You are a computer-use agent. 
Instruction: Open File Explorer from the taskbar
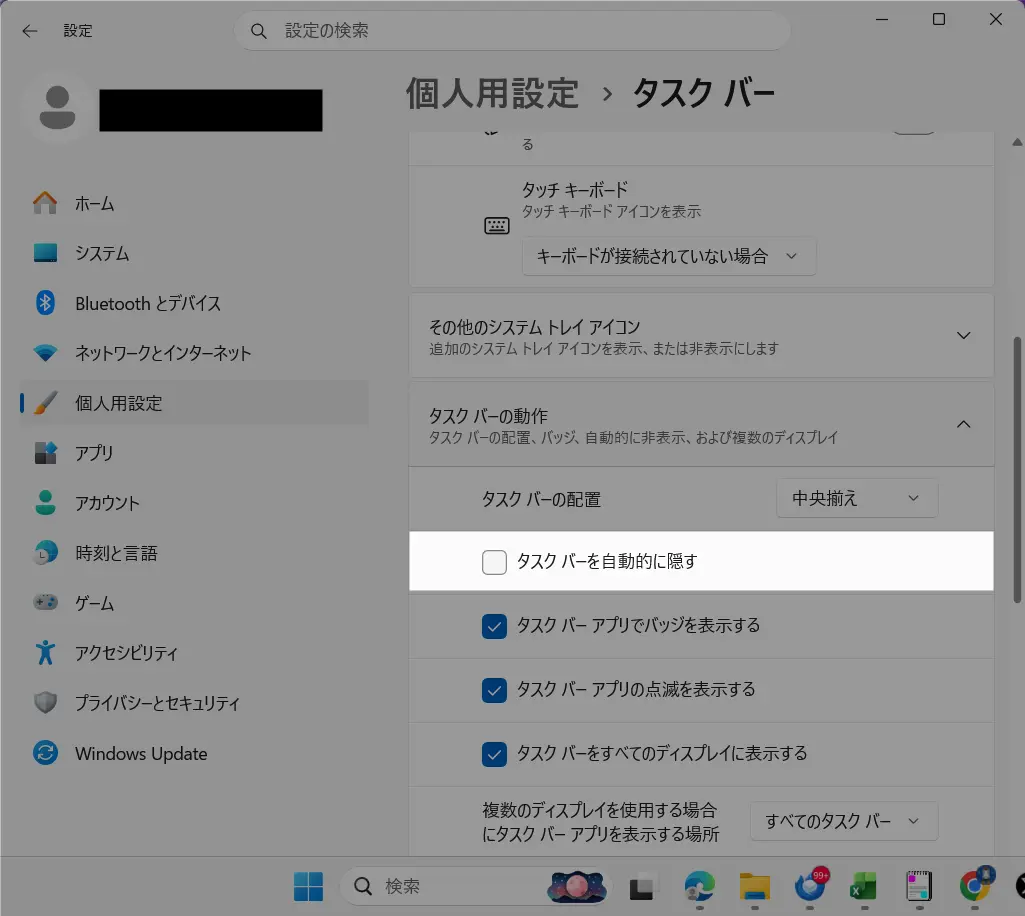coord(754,886)
